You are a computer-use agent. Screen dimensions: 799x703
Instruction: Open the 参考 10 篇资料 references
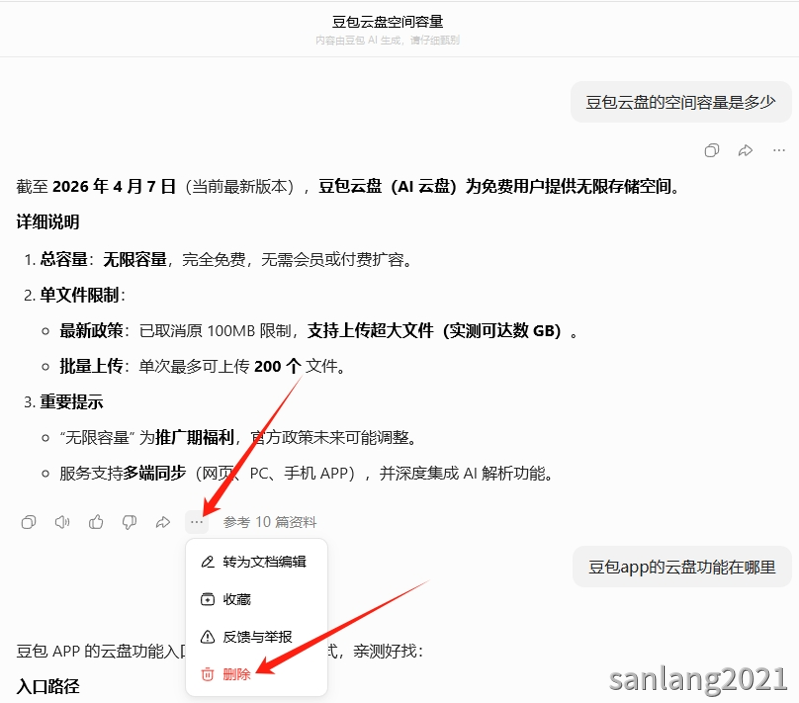[x=270, y=522]
